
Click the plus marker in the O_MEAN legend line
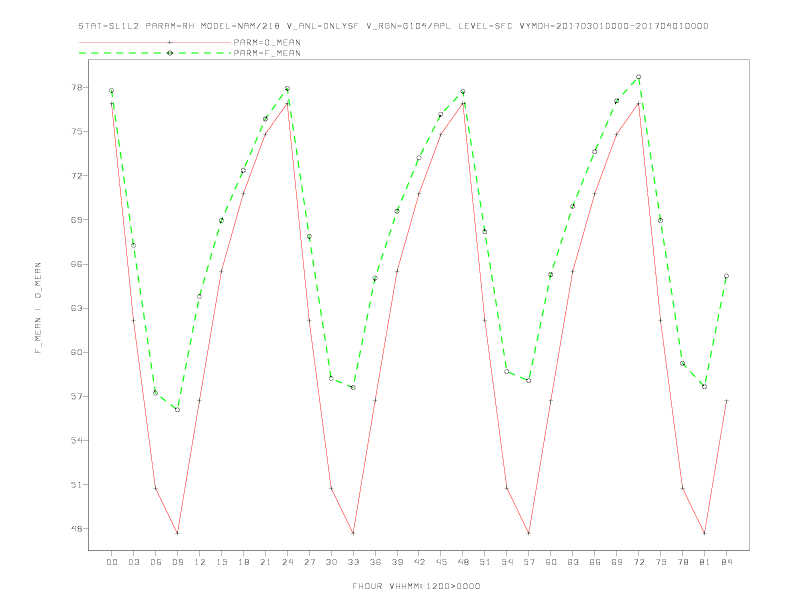click(170, 42)
